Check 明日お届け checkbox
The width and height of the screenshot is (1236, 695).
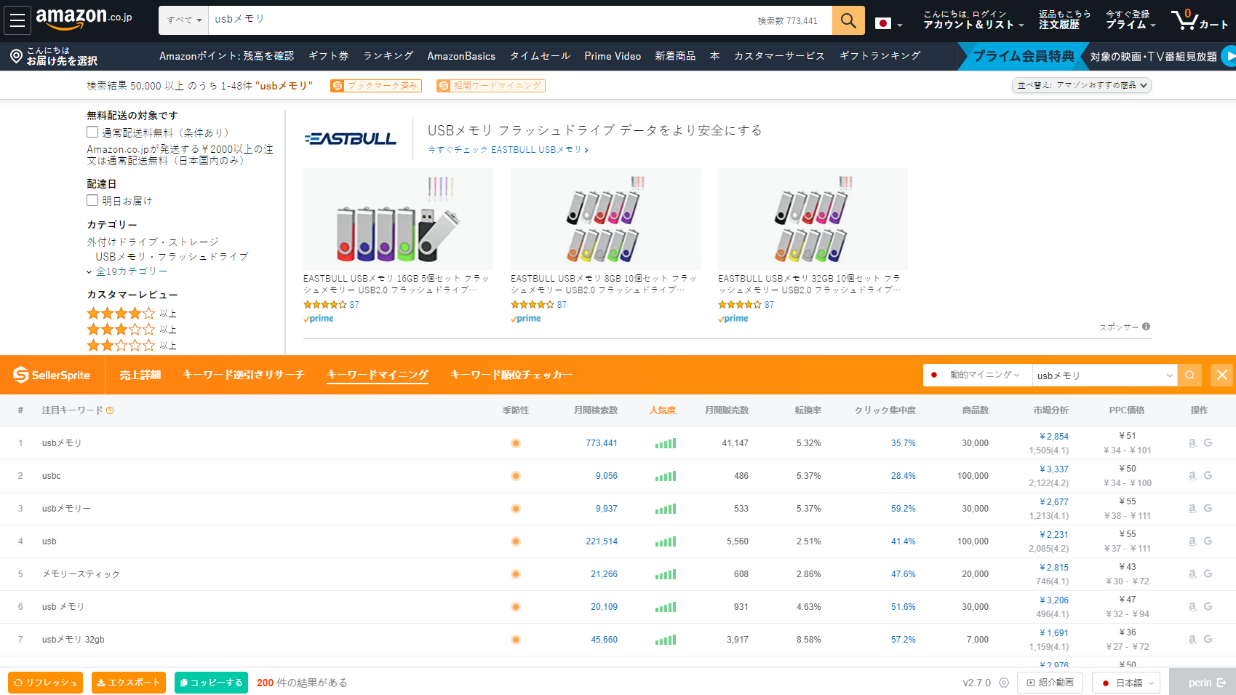[92, 200]
